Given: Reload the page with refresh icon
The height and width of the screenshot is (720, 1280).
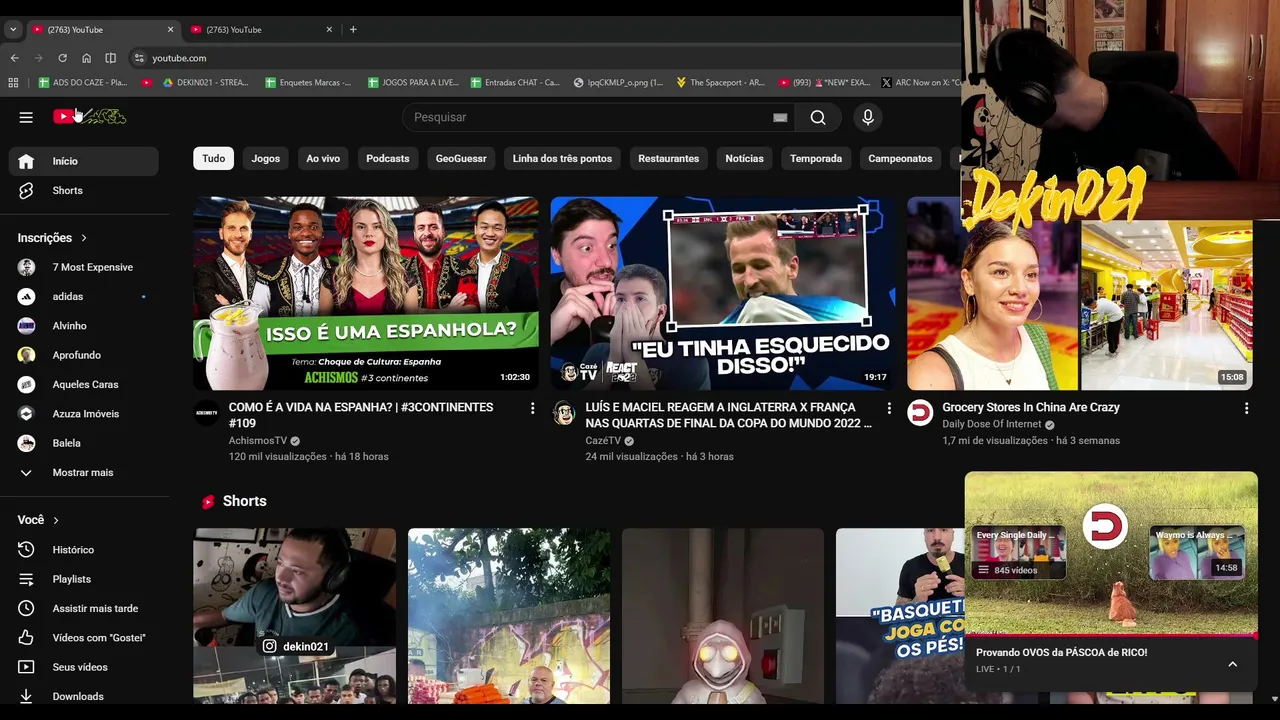Looking at the screenshot, I should click(x=62, y=58).
